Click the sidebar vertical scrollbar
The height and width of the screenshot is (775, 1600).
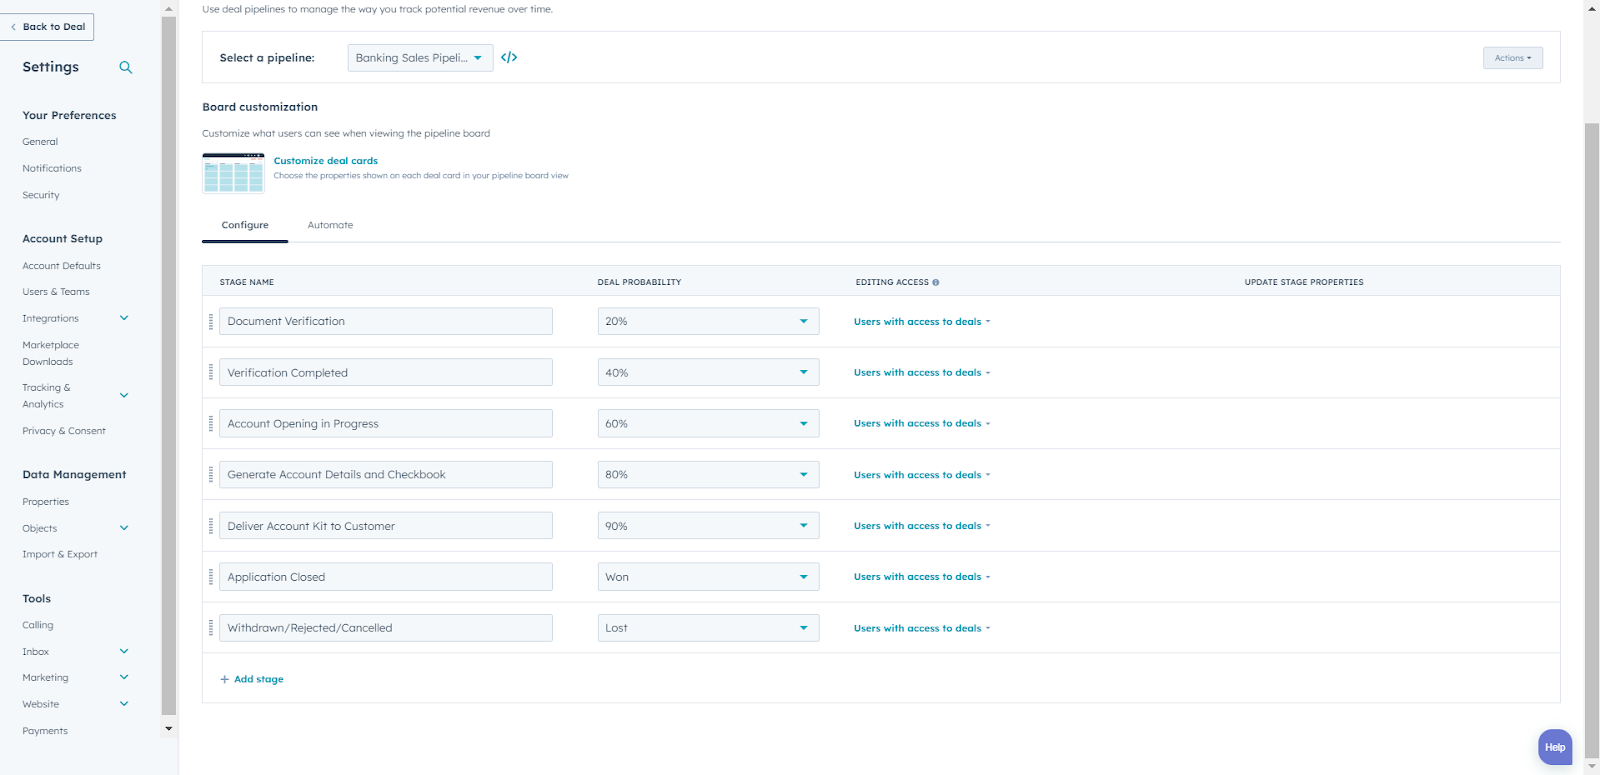pos(169,365)
